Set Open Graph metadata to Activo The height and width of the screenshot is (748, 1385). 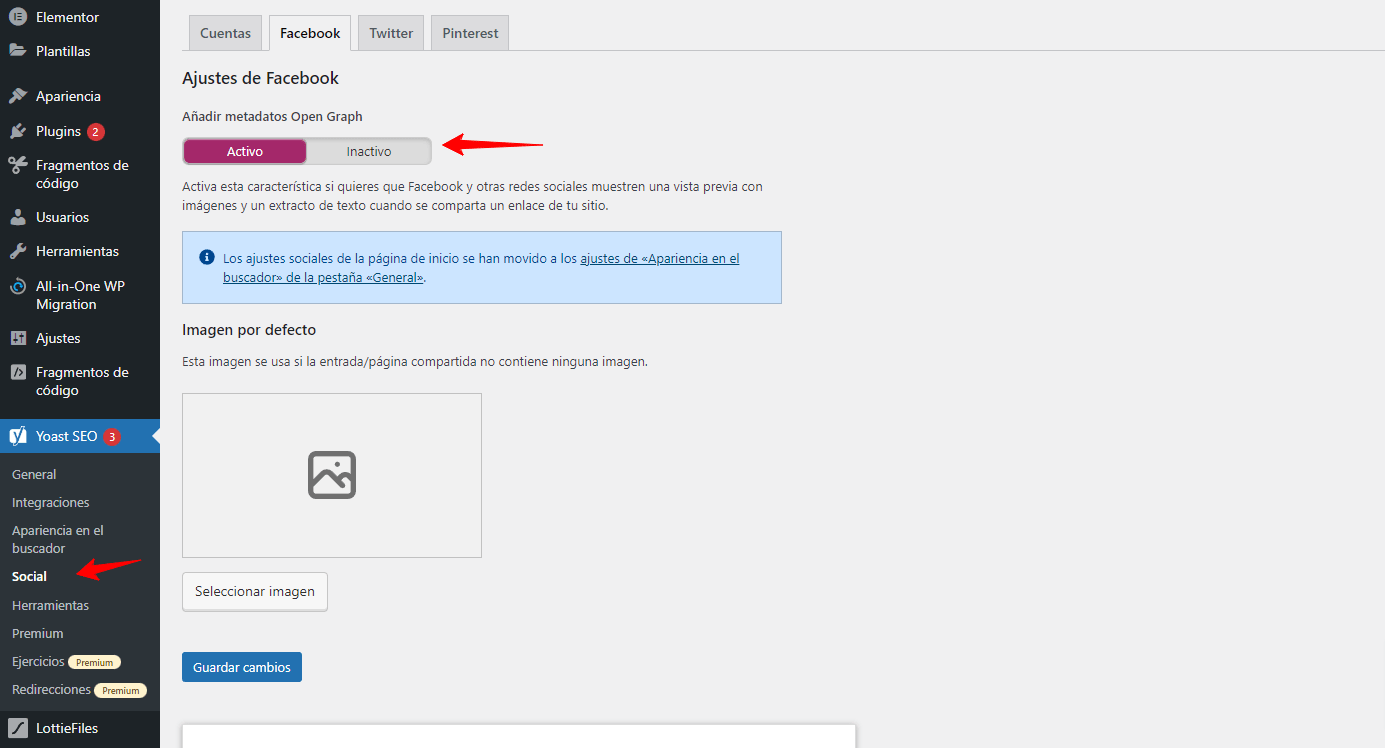click(245, 151)
